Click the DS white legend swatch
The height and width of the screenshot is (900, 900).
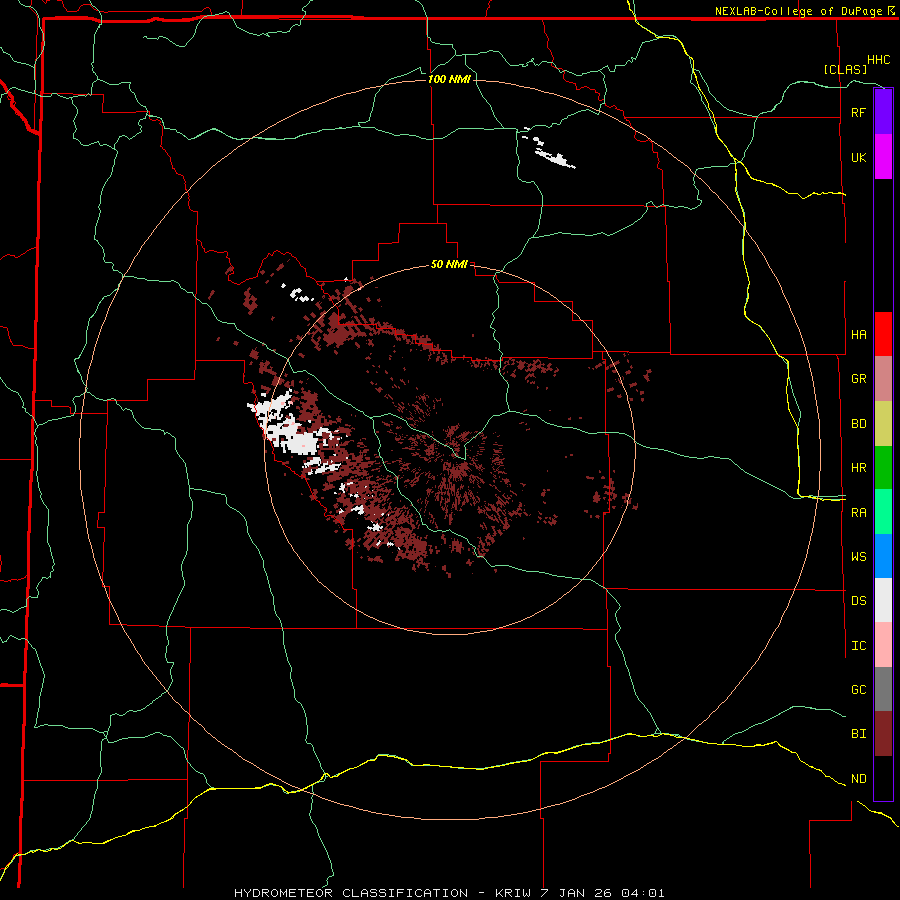(883, 600)
